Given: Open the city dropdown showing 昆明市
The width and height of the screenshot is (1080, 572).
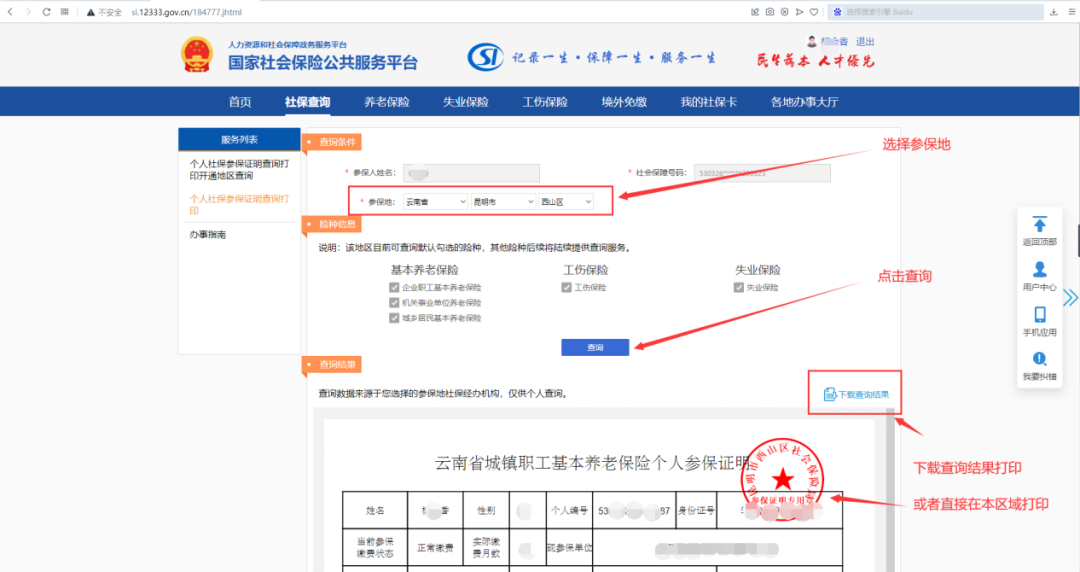Looking at the screenshot, I should 503,202.
